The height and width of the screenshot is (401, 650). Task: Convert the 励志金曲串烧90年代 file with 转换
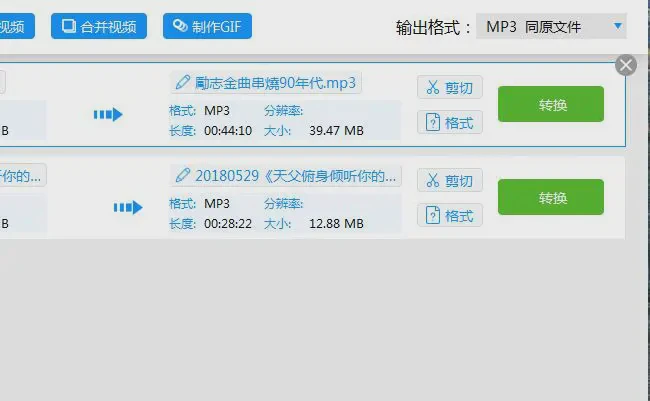tap(551, 104)
